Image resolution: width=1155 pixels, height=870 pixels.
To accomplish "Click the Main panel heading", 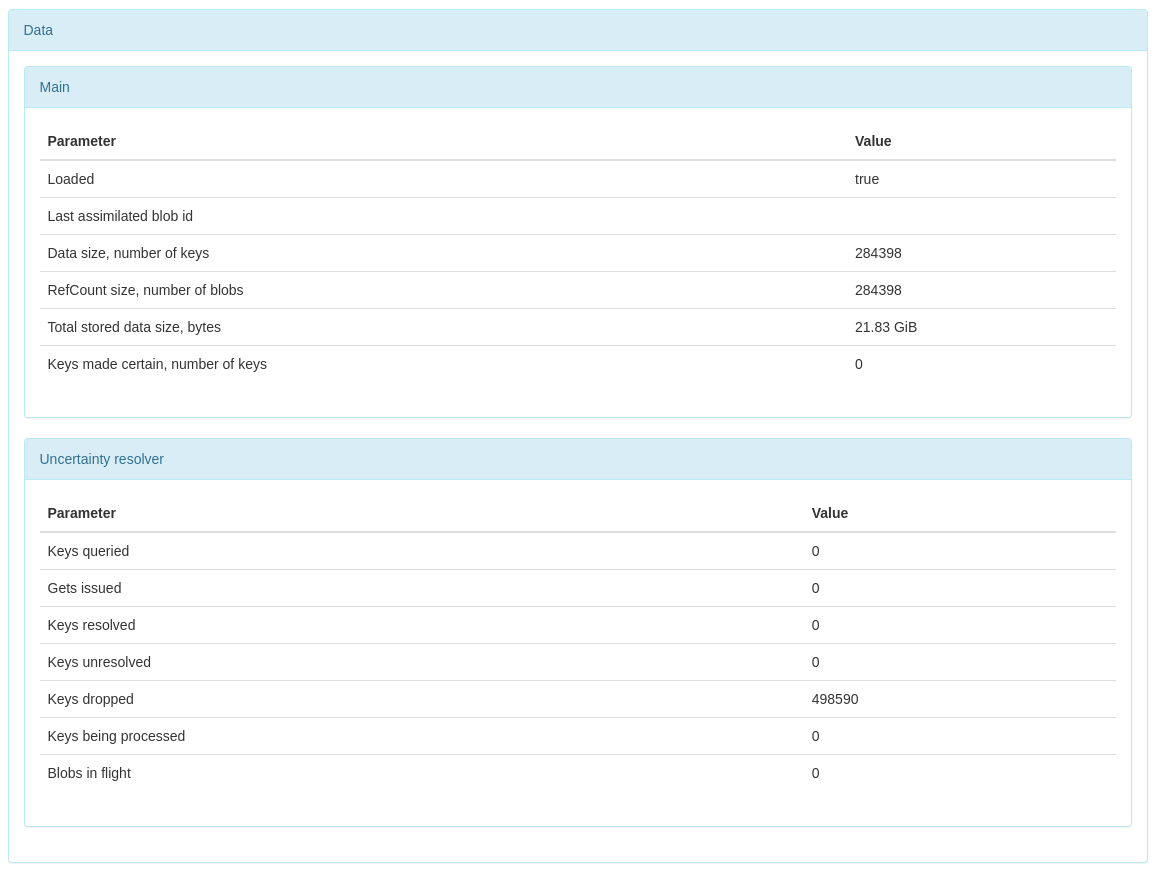I will pos(55,87).
